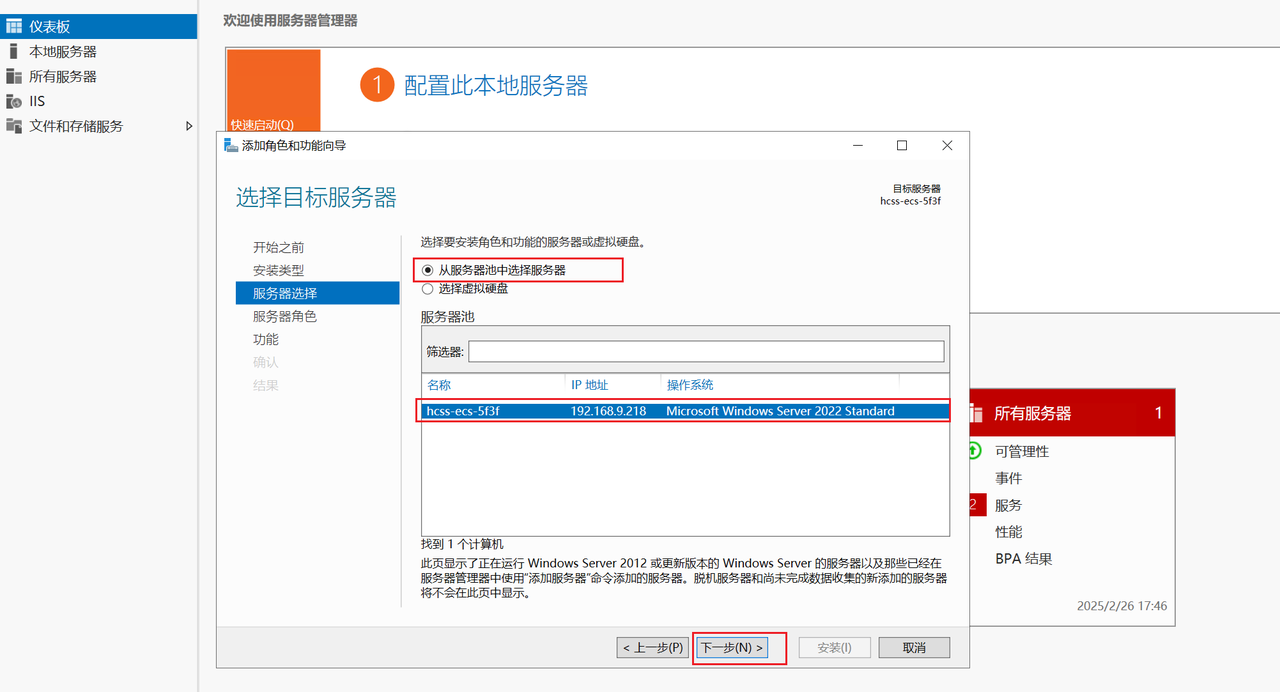The width and height of the screenshot is (1280, 692).
Task: Click the 取消 button
Action: click(914, 648)
